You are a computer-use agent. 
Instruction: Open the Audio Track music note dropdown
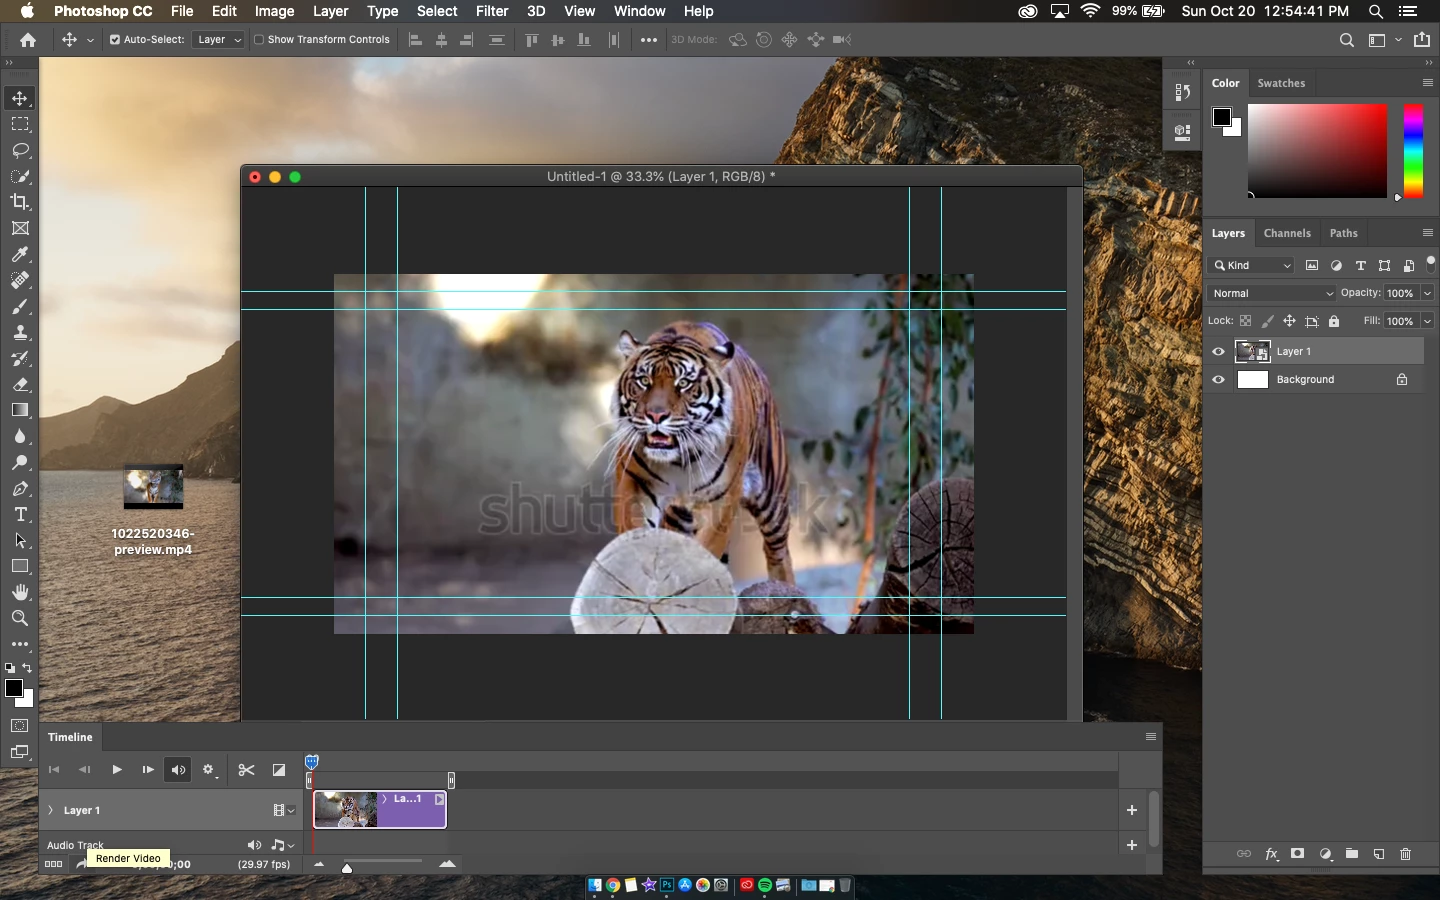[283, 845]
